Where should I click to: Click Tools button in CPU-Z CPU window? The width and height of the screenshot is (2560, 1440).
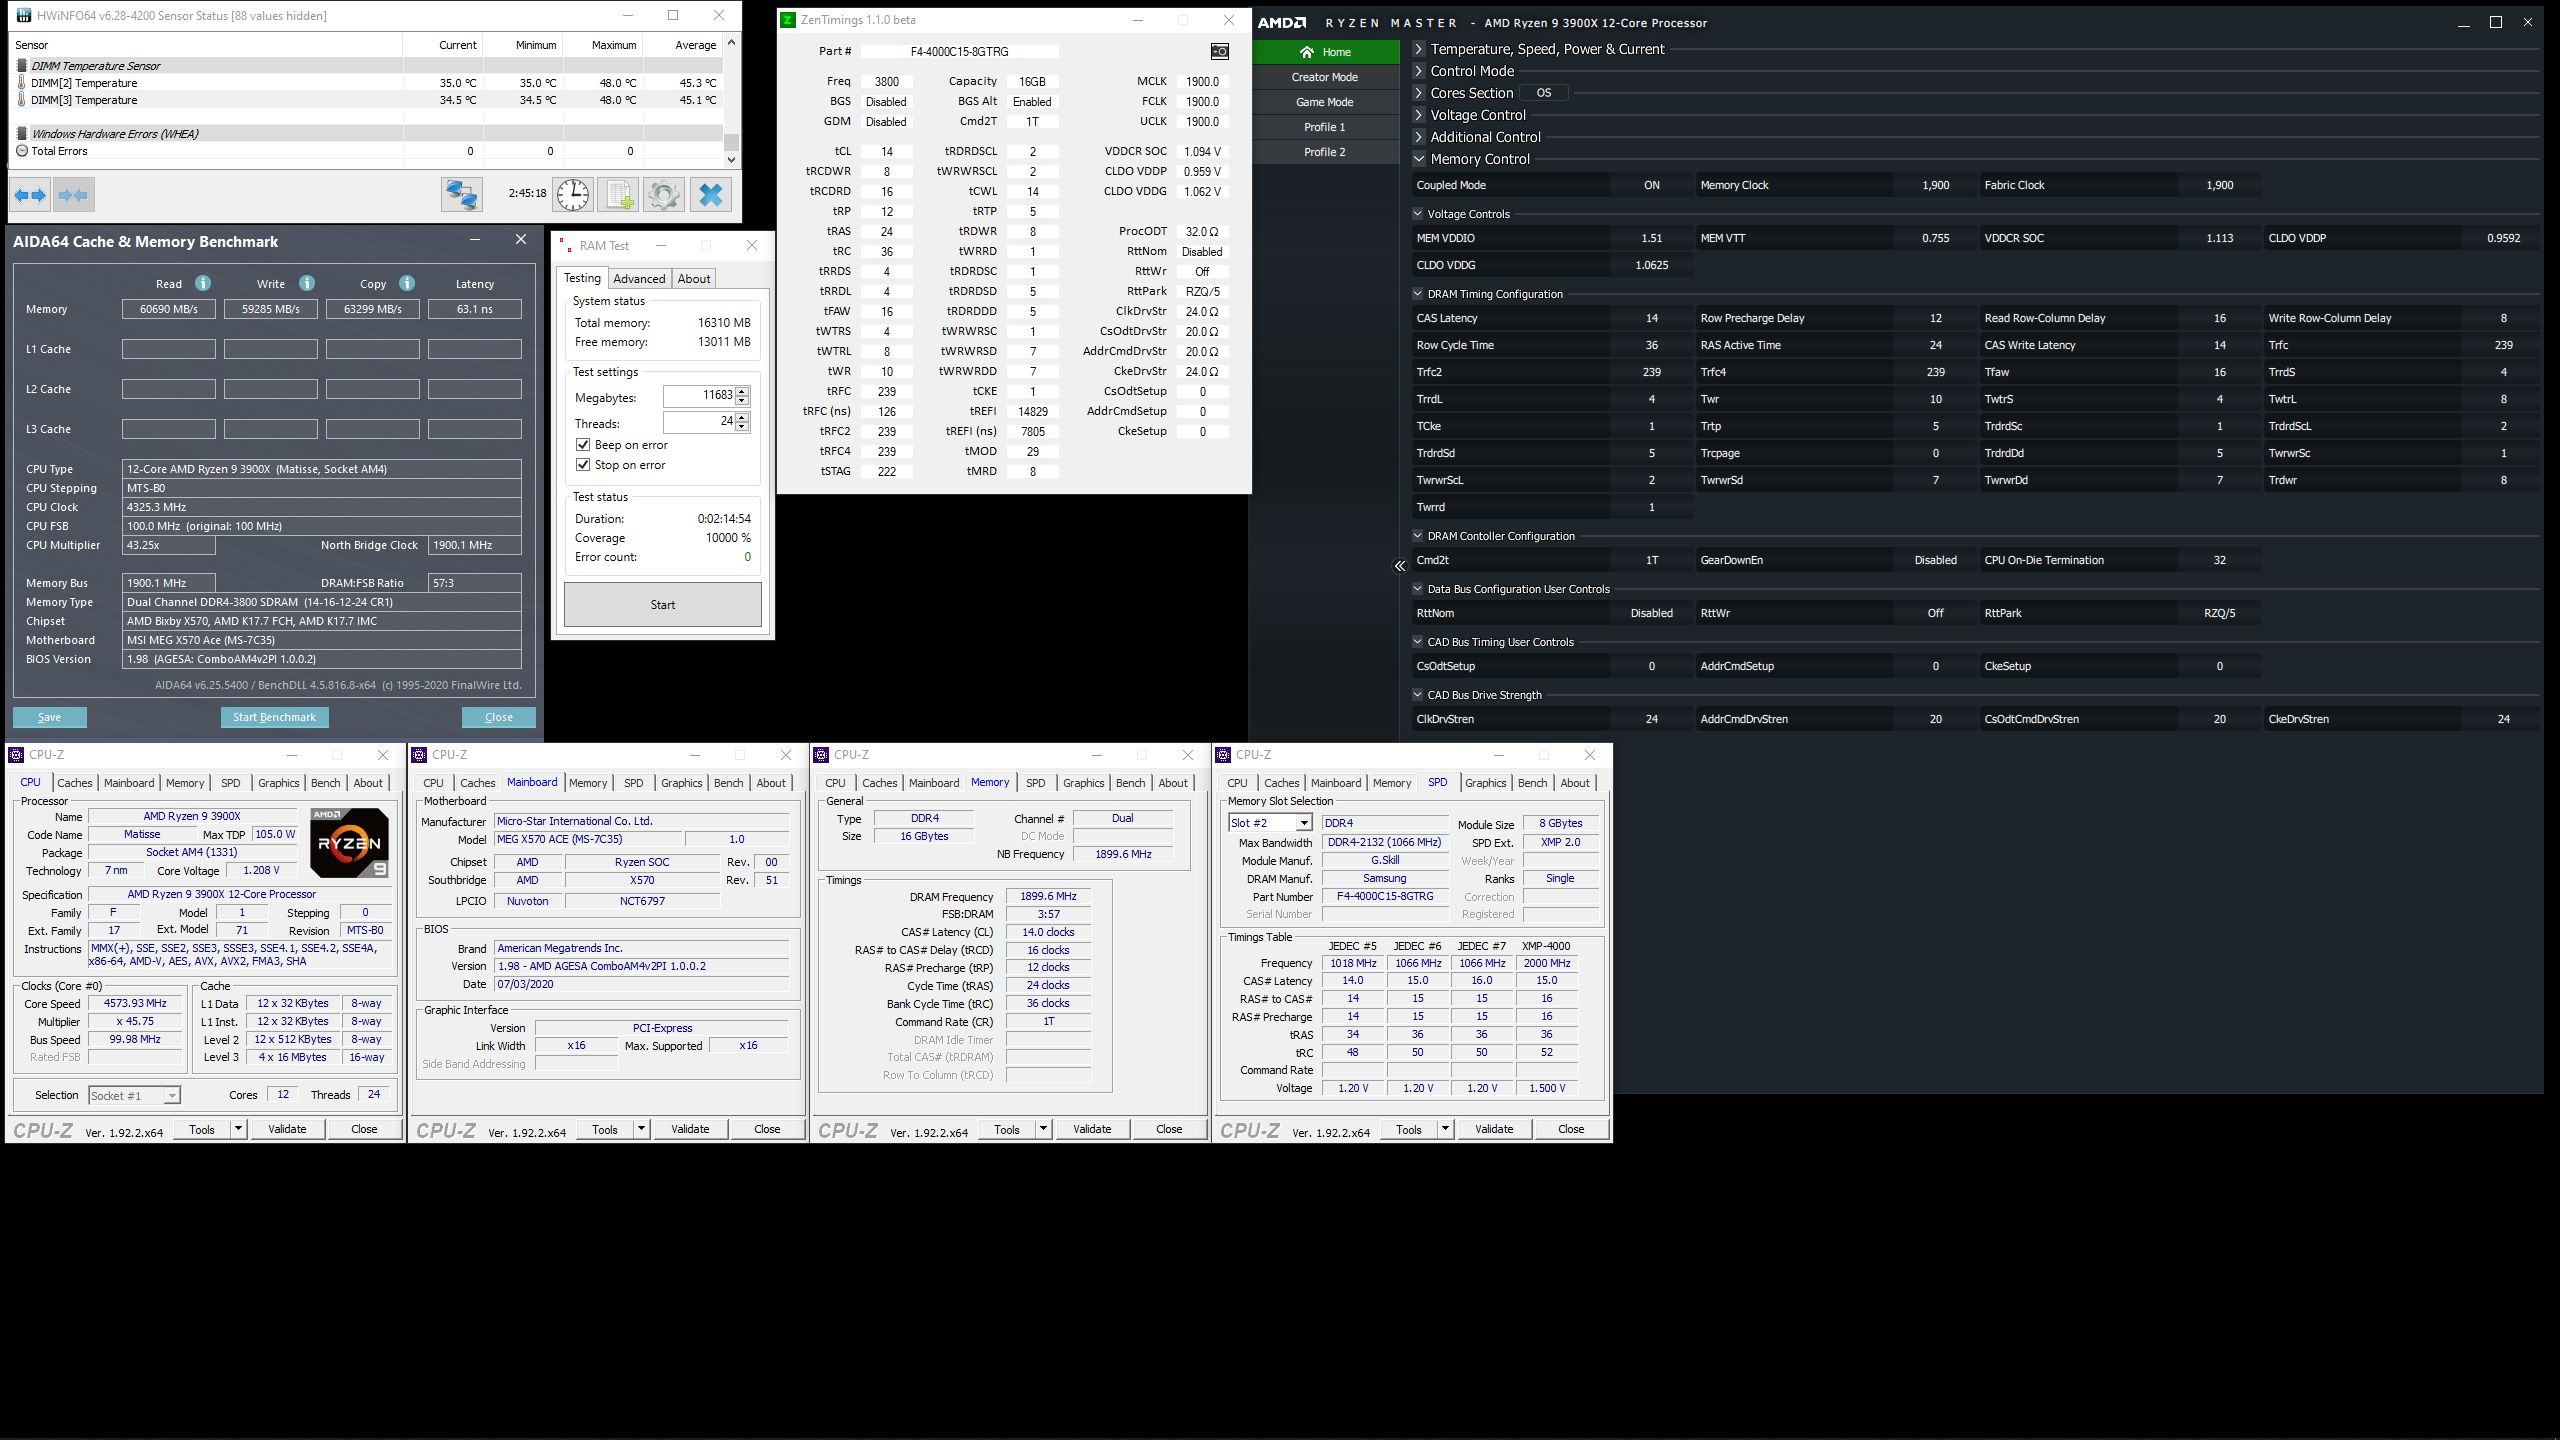(202, 1129)
